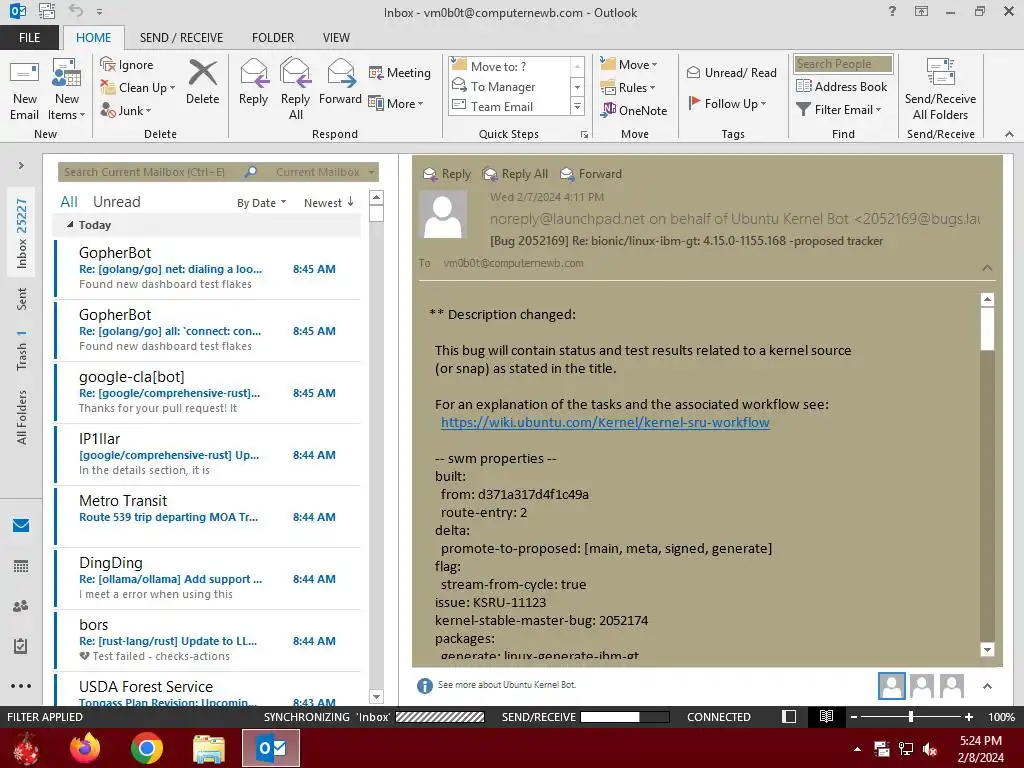This screenshot has height=768, width=1024.
Task: Open the Filter Email dropdown
Action: tap(839, 110)
